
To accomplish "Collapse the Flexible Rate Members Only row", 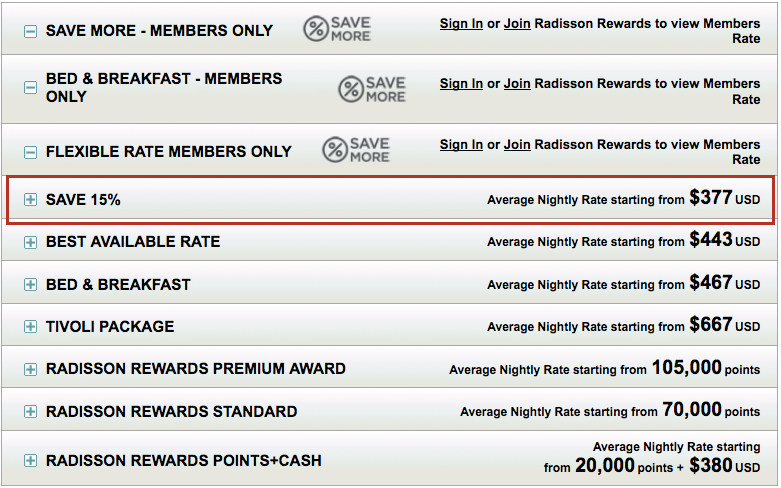I will coord(30,152).
